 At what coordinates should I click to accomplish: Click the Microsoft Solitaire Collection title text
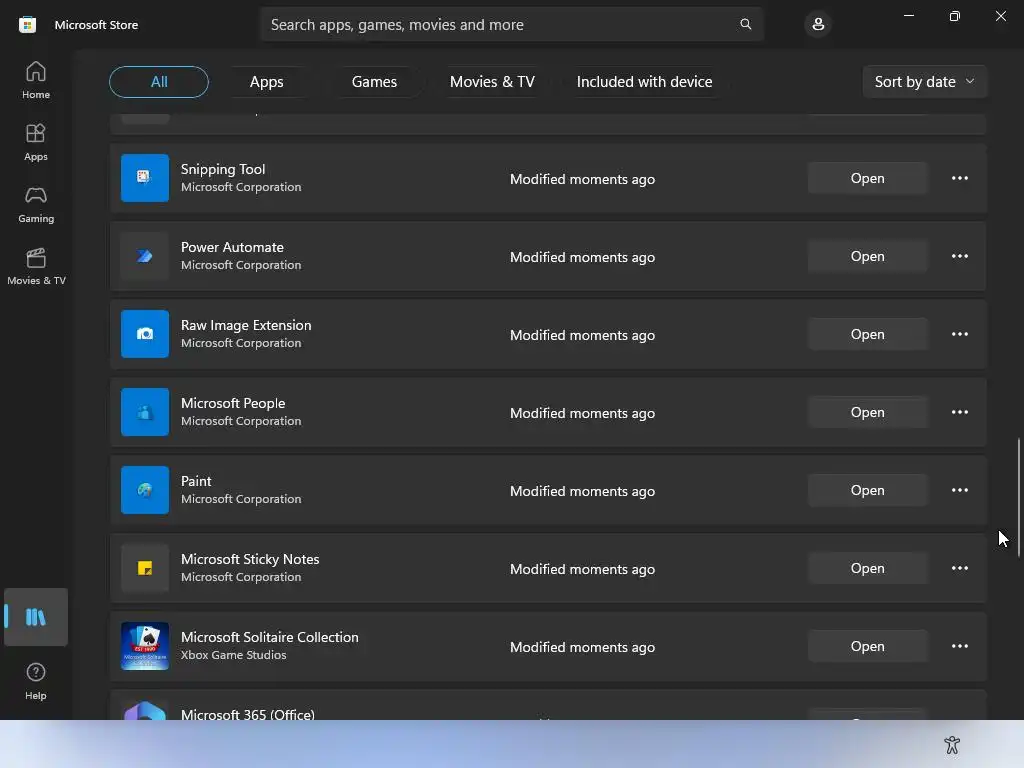(x=269, y=637)
